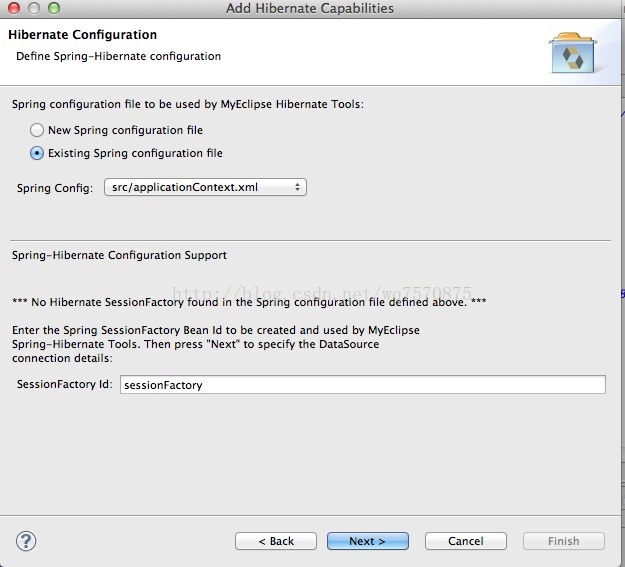Click 'Enter the Spring SessionFactory Bean Id' text
This screenshot has height=567, width=625.
216,344
